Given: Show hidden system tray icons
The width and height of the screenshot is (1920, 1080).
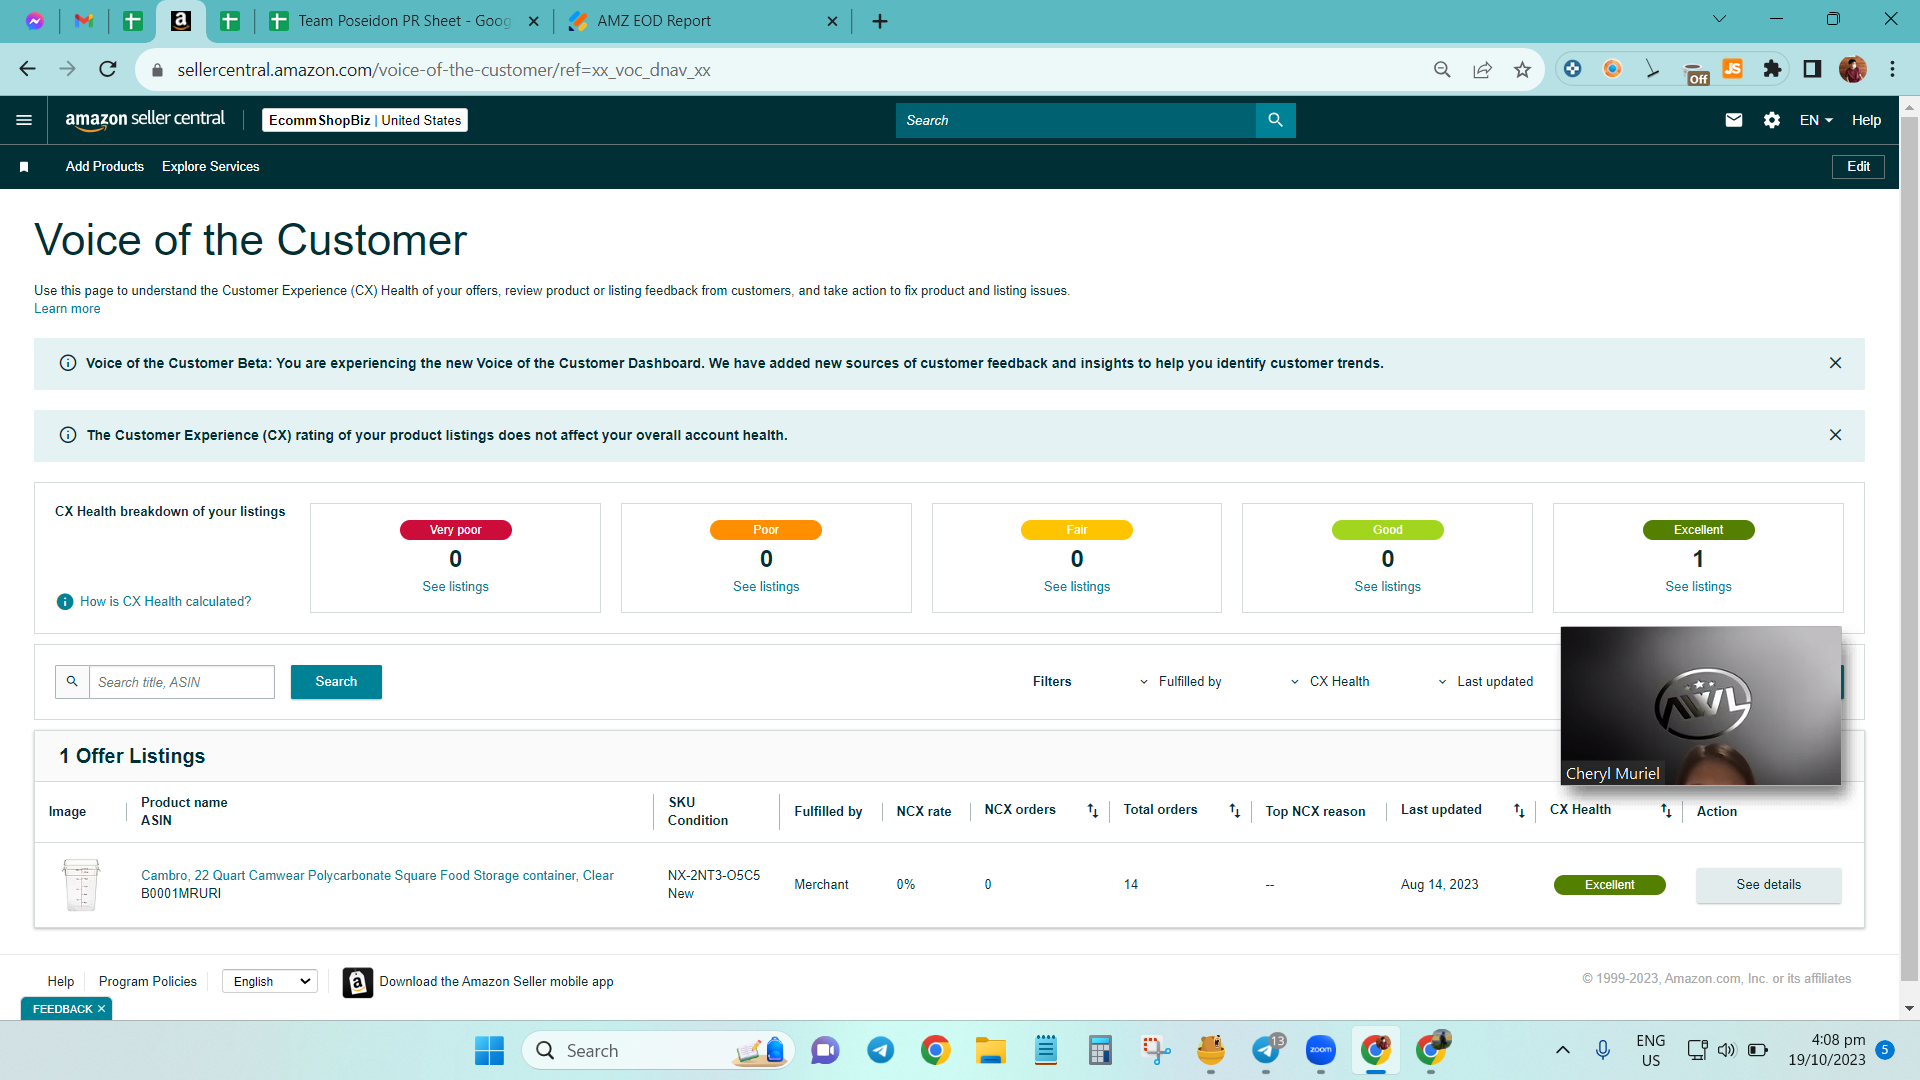Looking at the screenshot, I should 1562,1050.
